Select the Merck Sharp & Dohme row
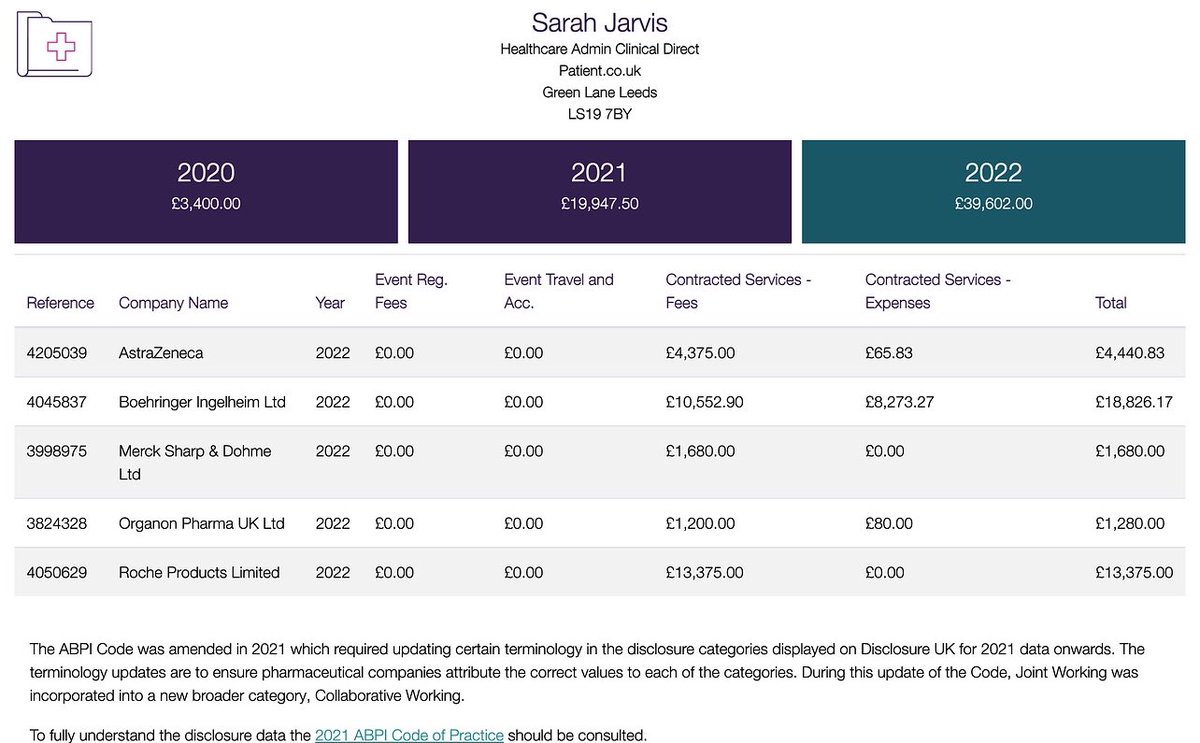Viewport: 1200px width, 743px height. 600,462
